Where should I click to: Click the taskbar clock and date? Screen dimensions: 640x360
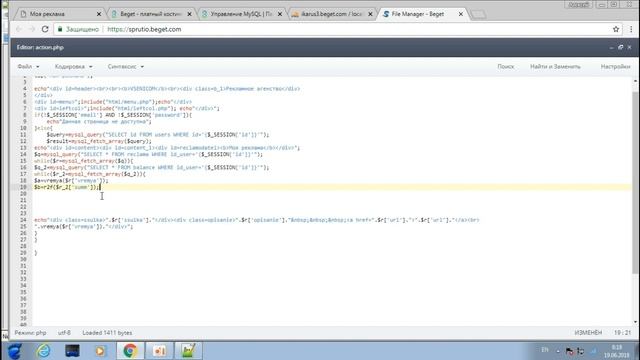click(617, 351)
